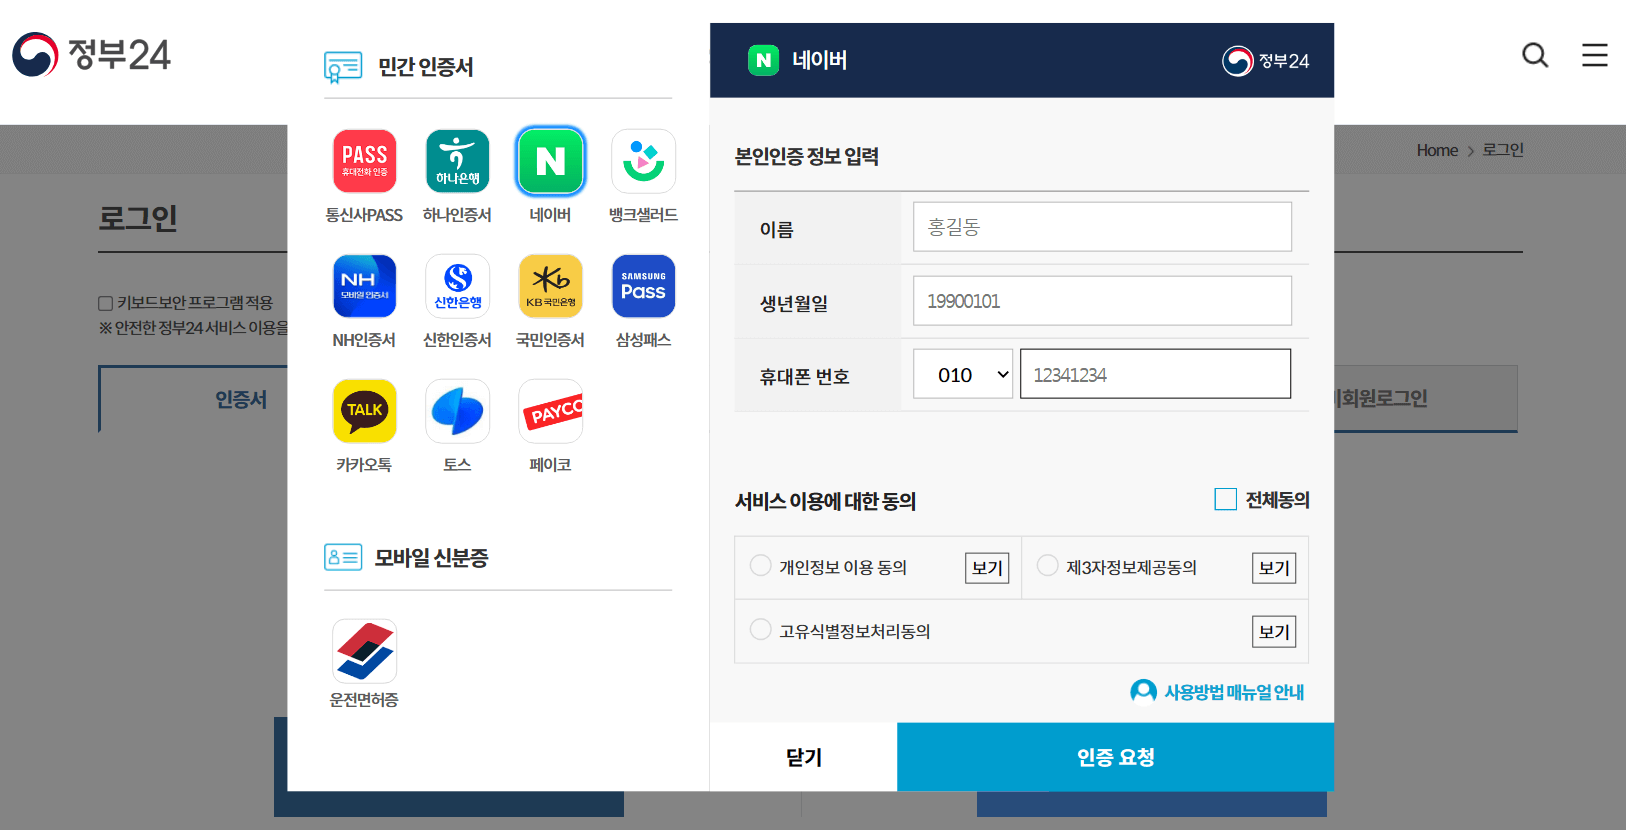This screenshot has height=830, width=1626.
Task: Select the 카카오톡 certificate icon
Action: [364, 411]
